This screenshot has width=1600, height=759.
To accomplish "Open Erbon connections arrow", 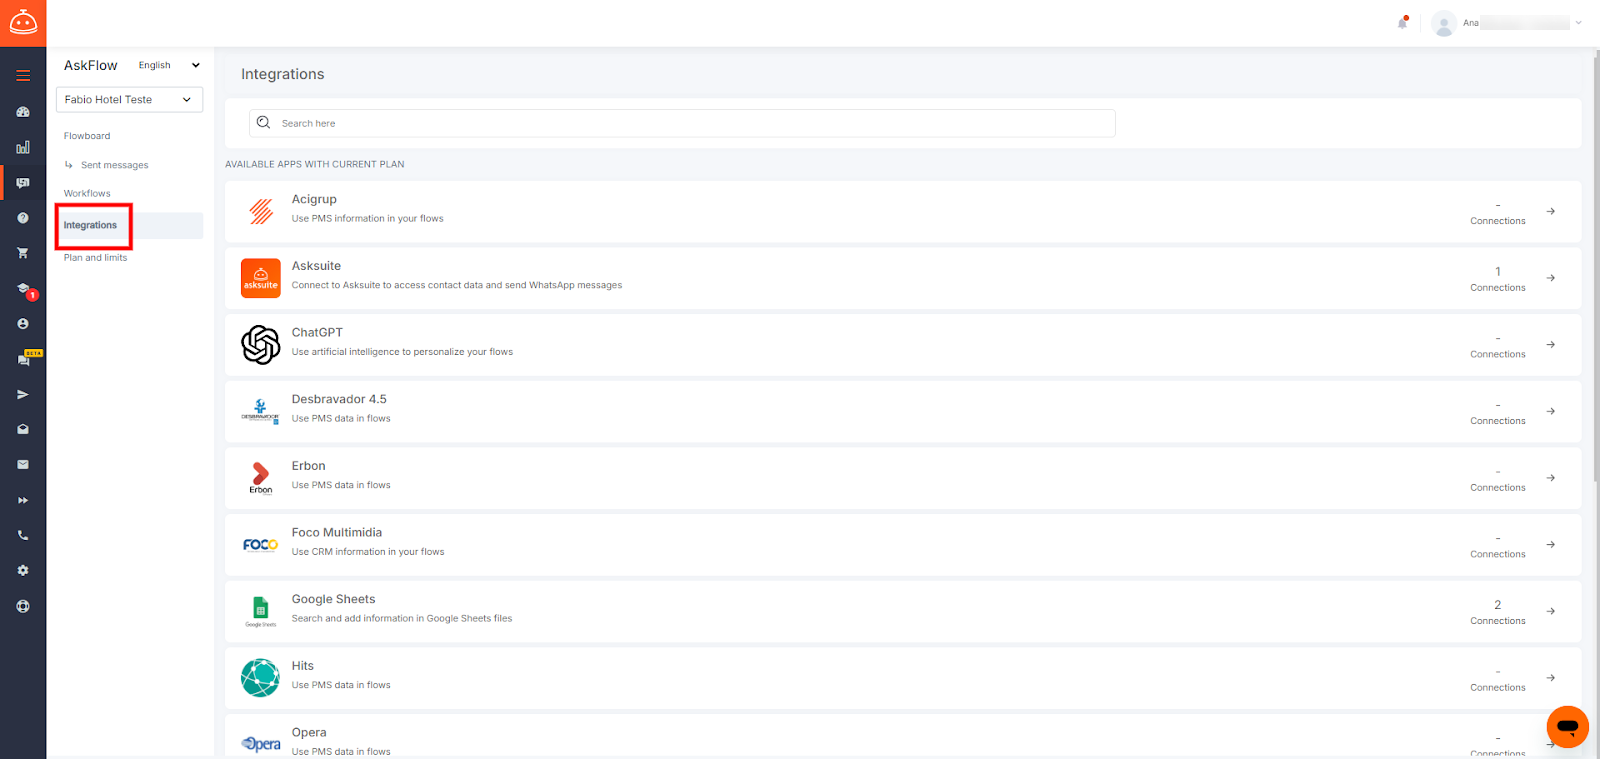I will 1551,478.
